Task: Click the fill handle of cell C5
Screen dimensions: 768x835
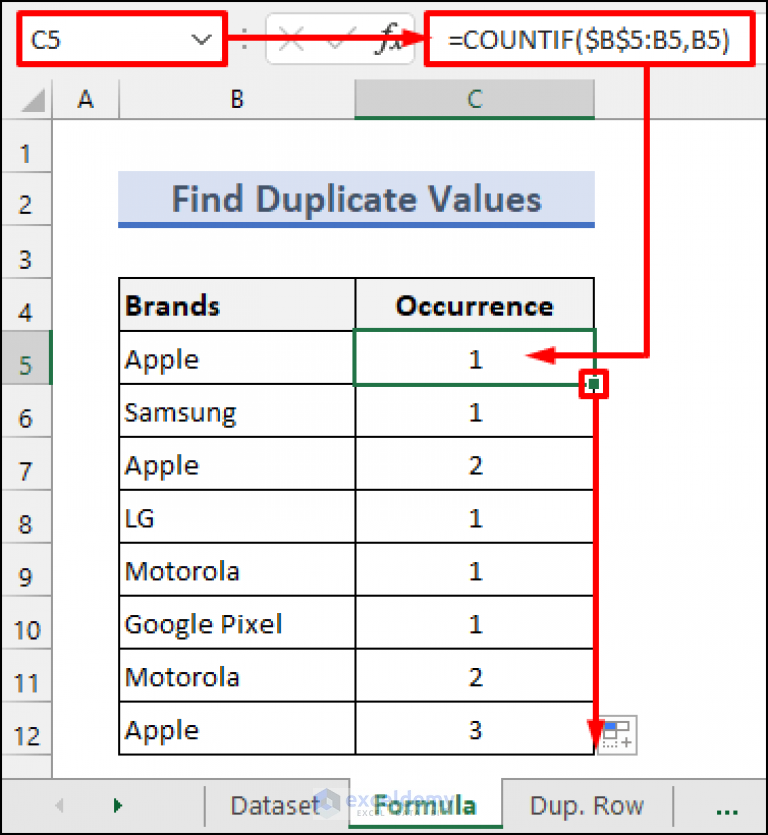Action: pos(594,383)
